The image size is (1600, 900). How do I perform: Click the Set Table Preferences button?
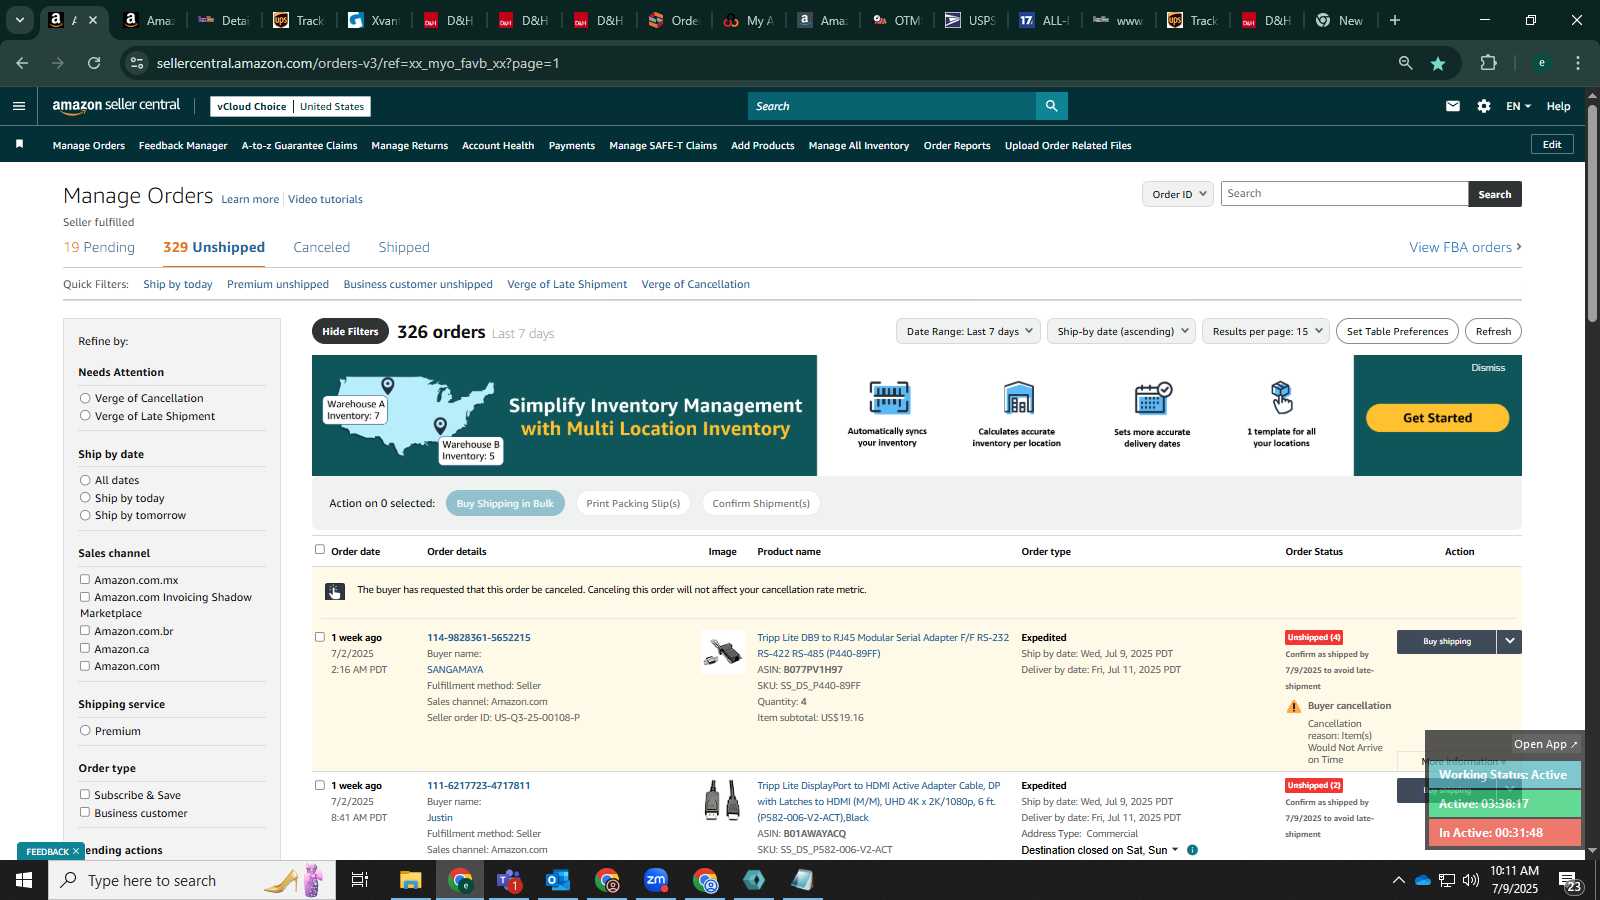pyautogui.click(x=1397, y=331)
